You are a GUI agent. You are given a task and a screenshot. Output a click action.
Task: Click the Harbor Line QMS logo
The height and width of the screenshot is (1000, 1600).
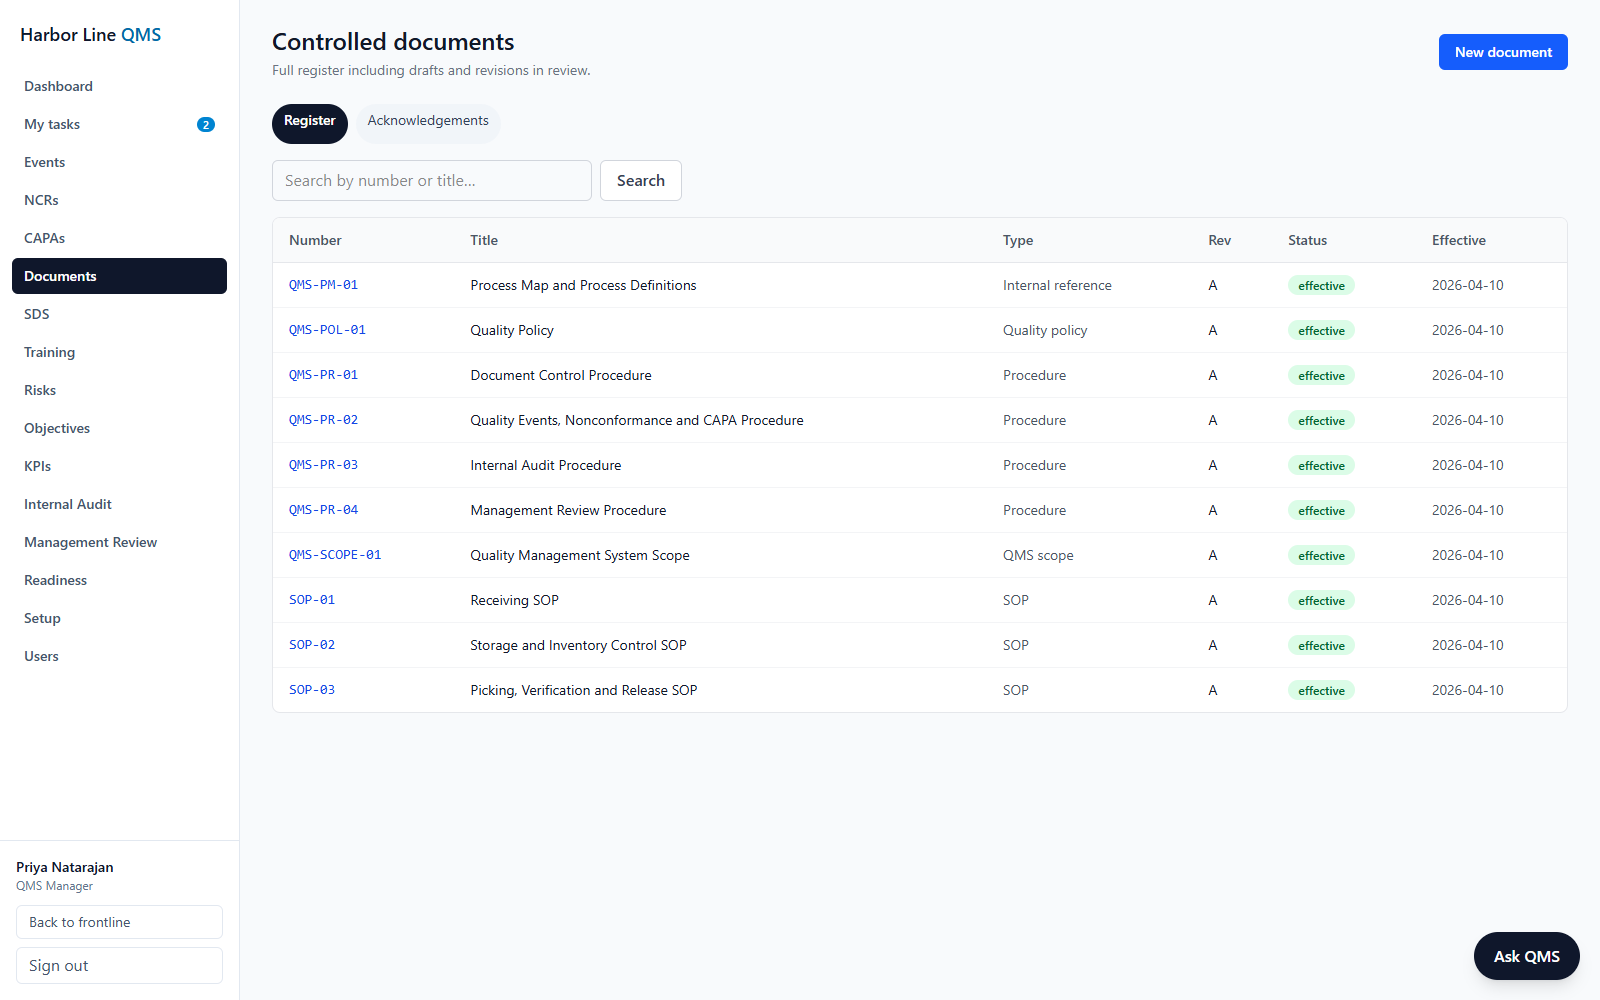point(91,35)
